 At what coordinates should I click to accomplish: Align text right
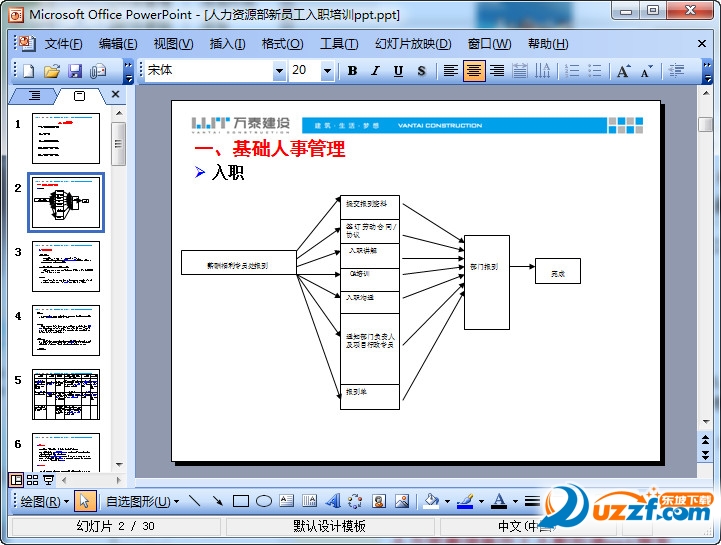[497, 71]
